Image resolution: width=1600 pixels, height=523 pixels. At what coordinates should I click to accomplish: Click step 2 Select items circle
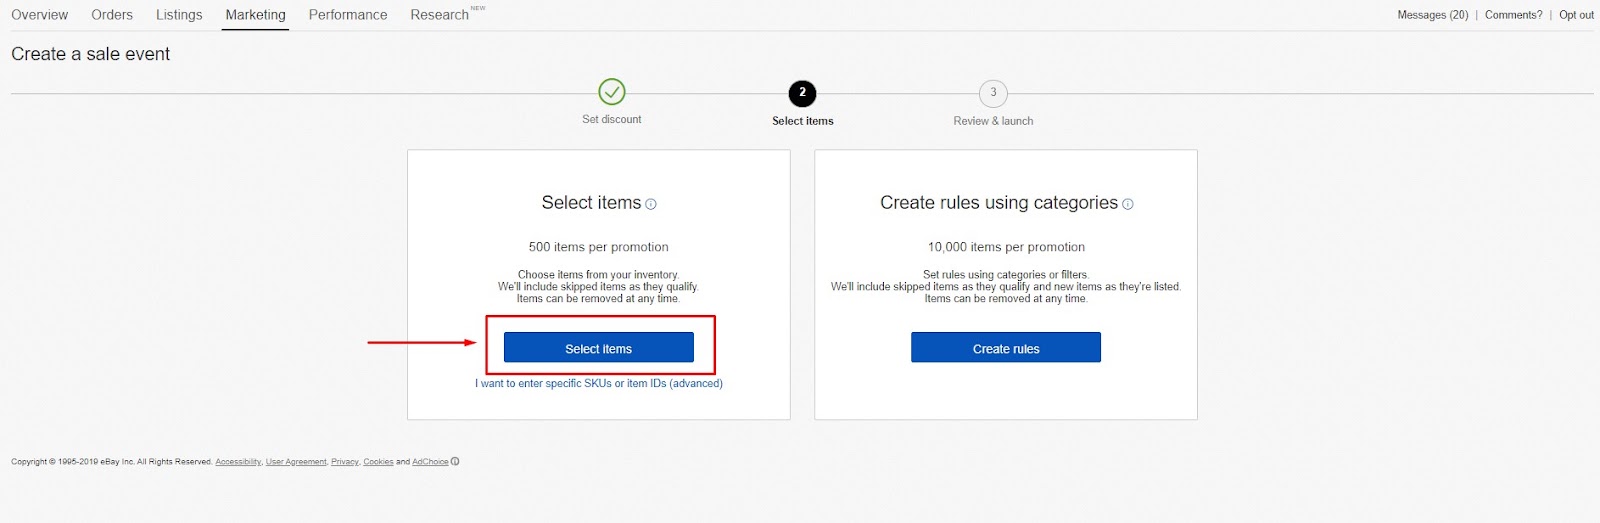tap(802, 93)
